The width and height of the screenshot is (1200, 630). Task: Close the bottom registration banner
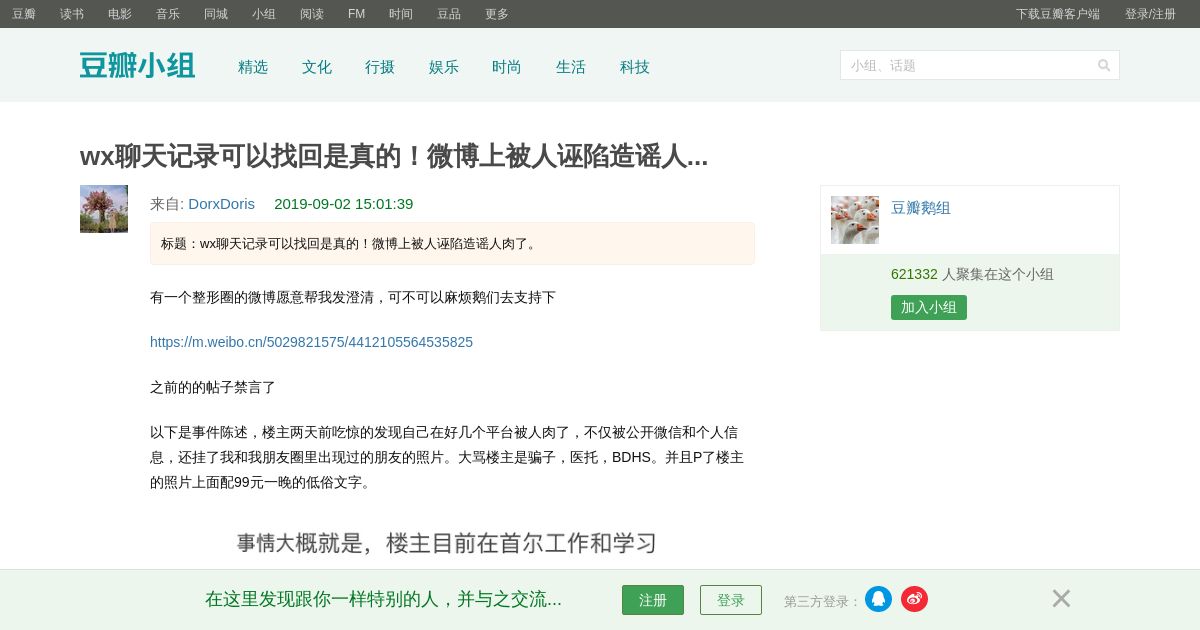pyautogui.click(x=1061, y=598)
